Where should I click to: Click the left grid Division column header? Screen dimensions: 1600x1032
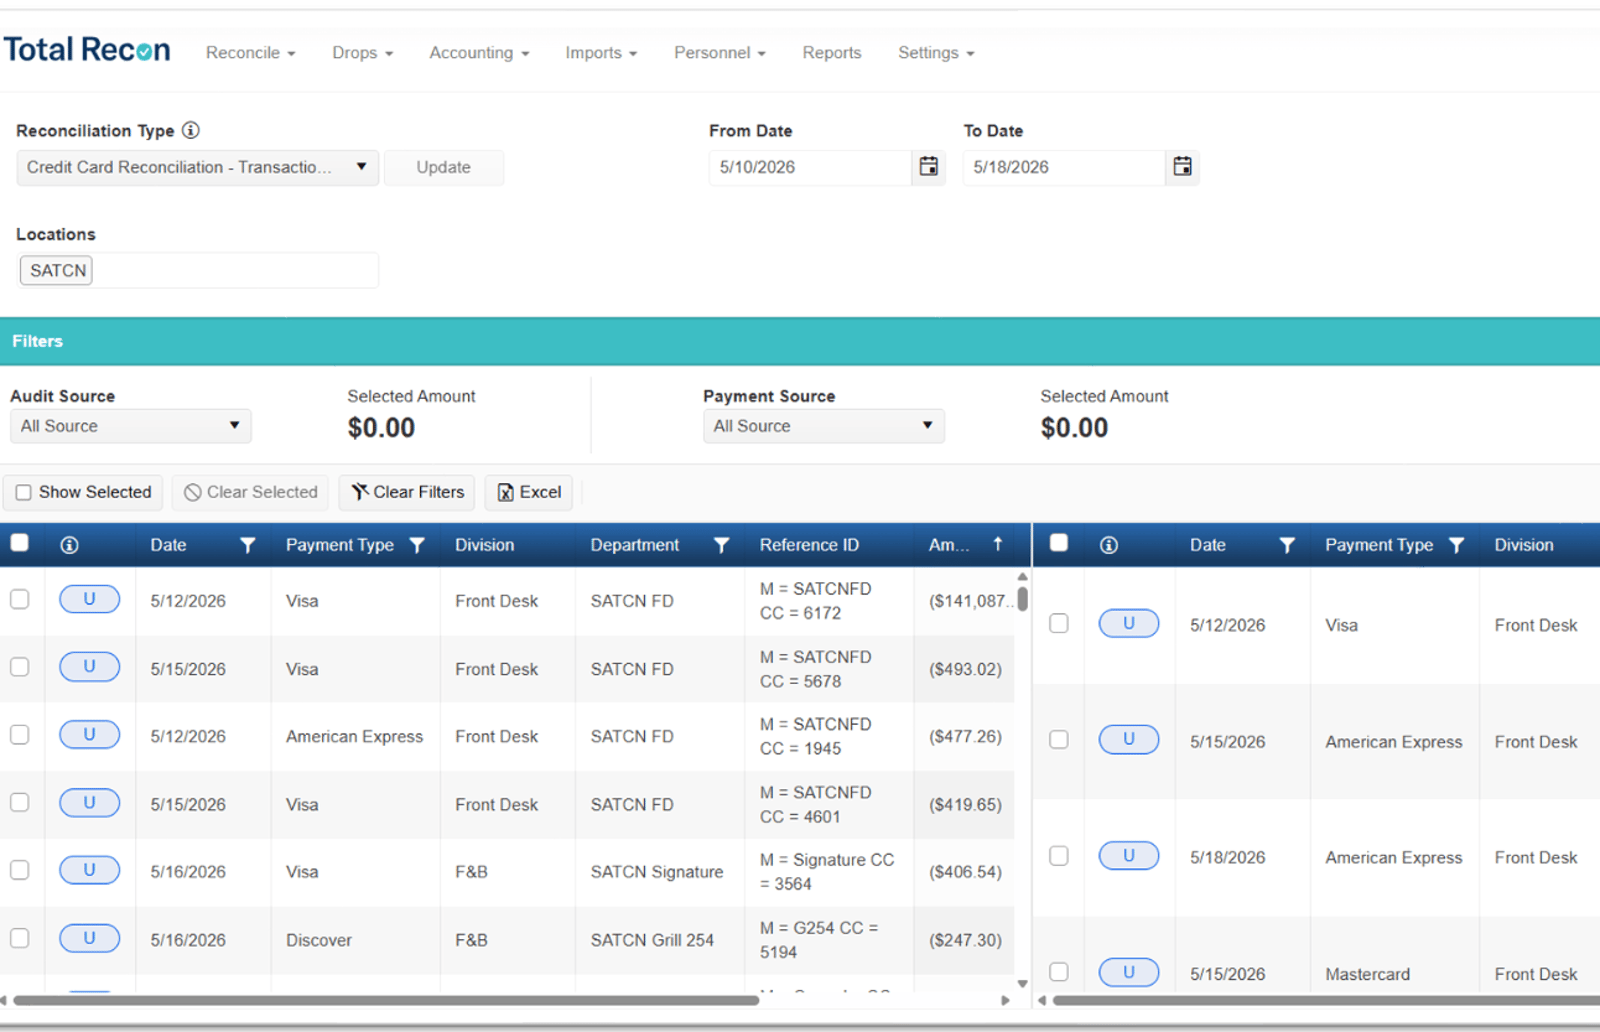484,545
